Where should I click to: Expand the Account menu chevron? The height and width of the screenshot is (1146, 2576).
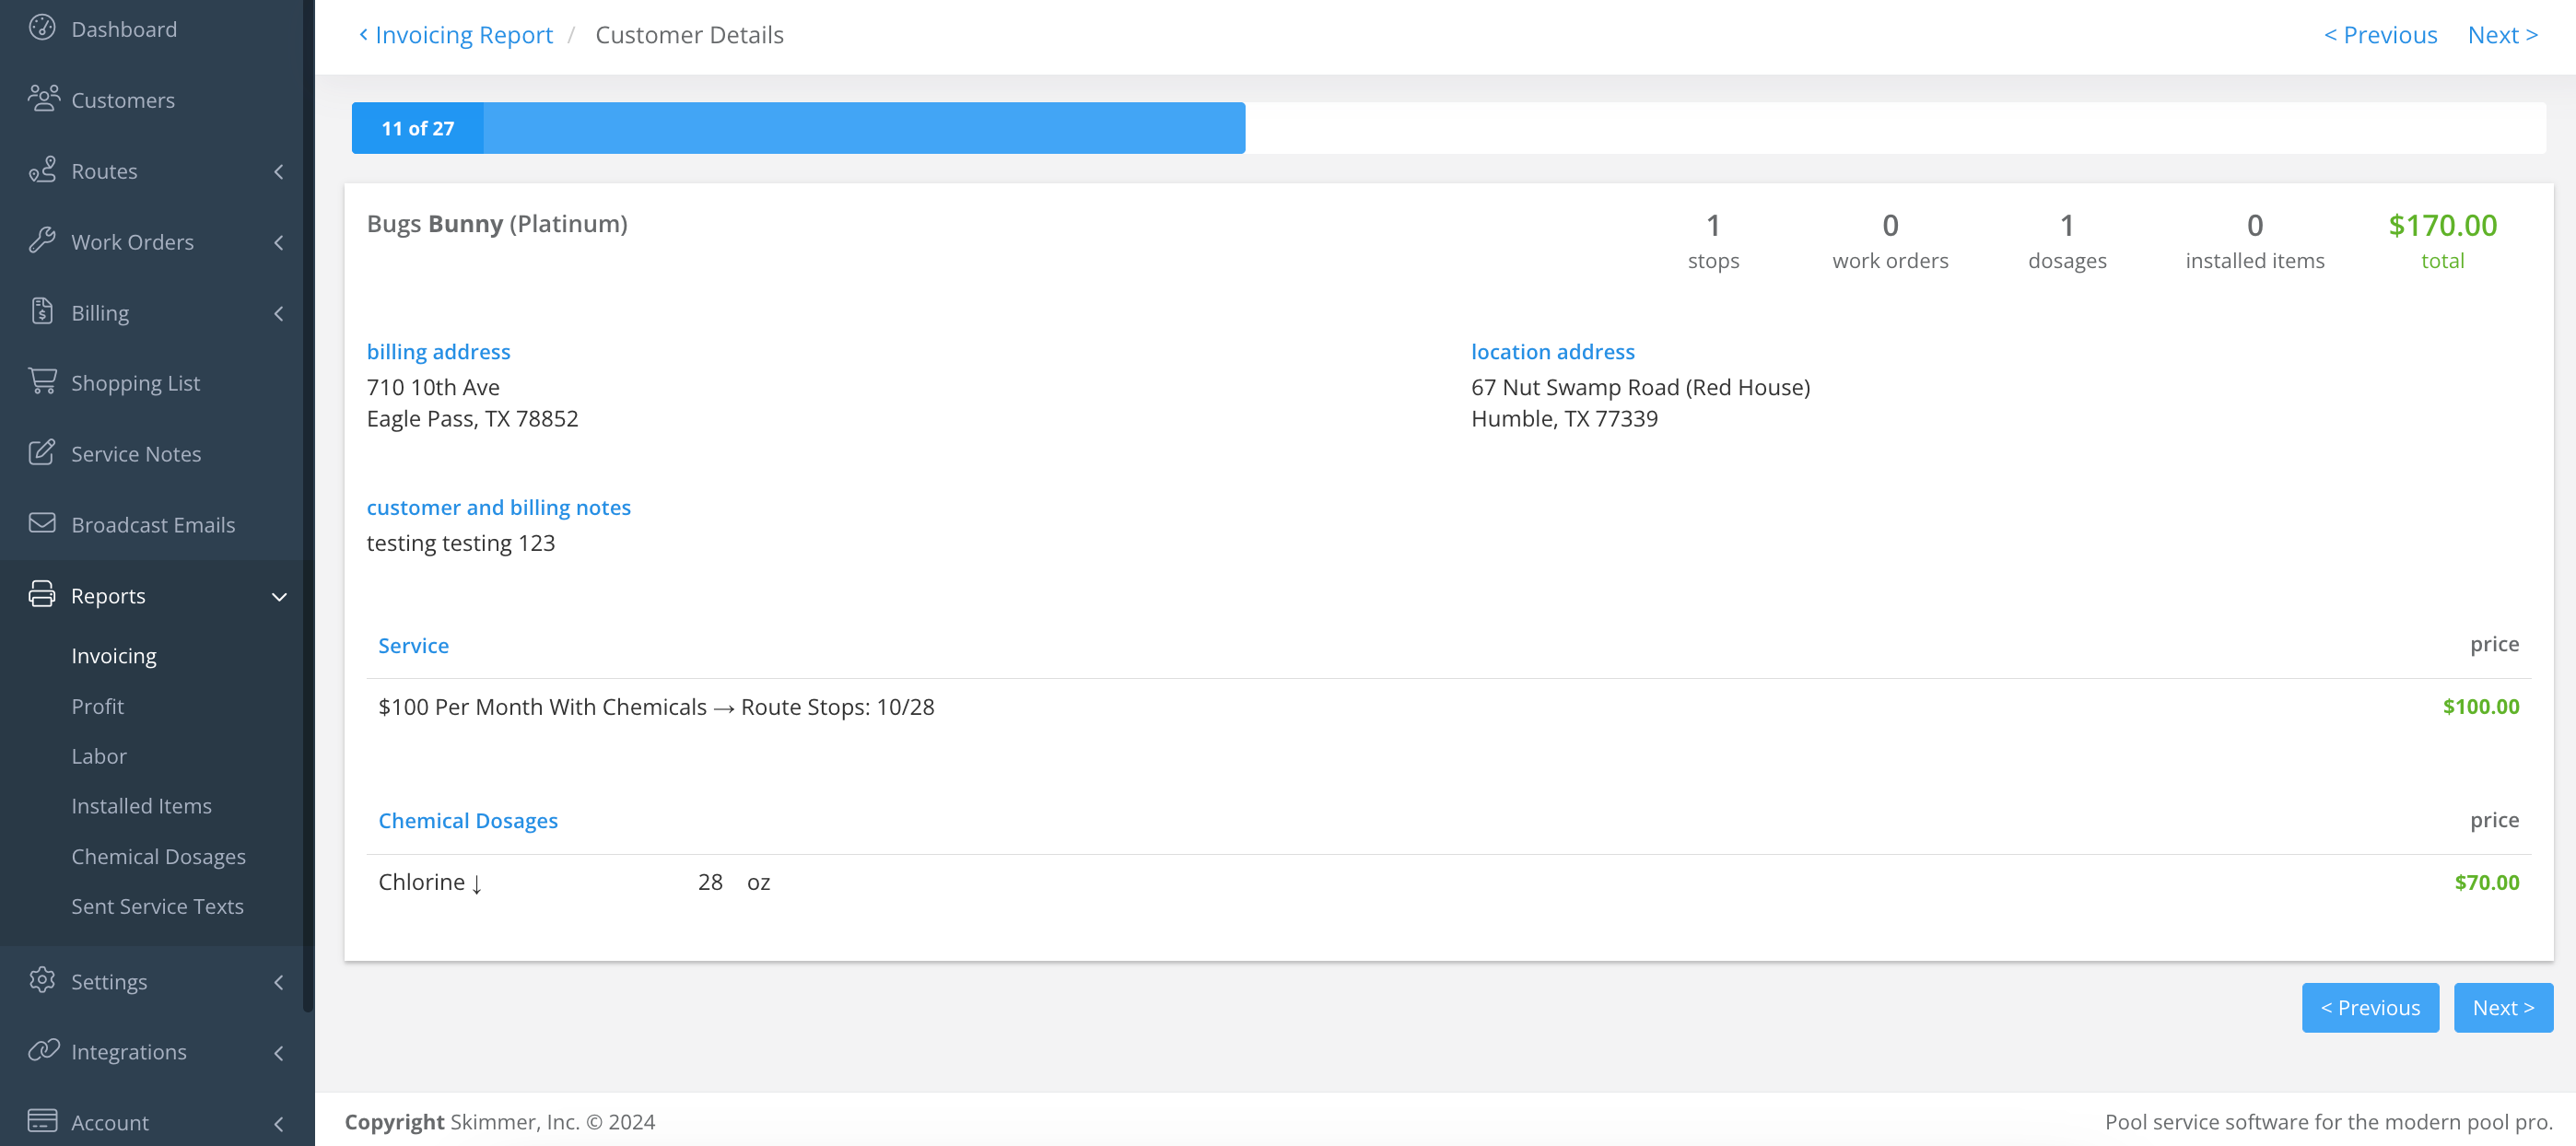[279, 1123]
